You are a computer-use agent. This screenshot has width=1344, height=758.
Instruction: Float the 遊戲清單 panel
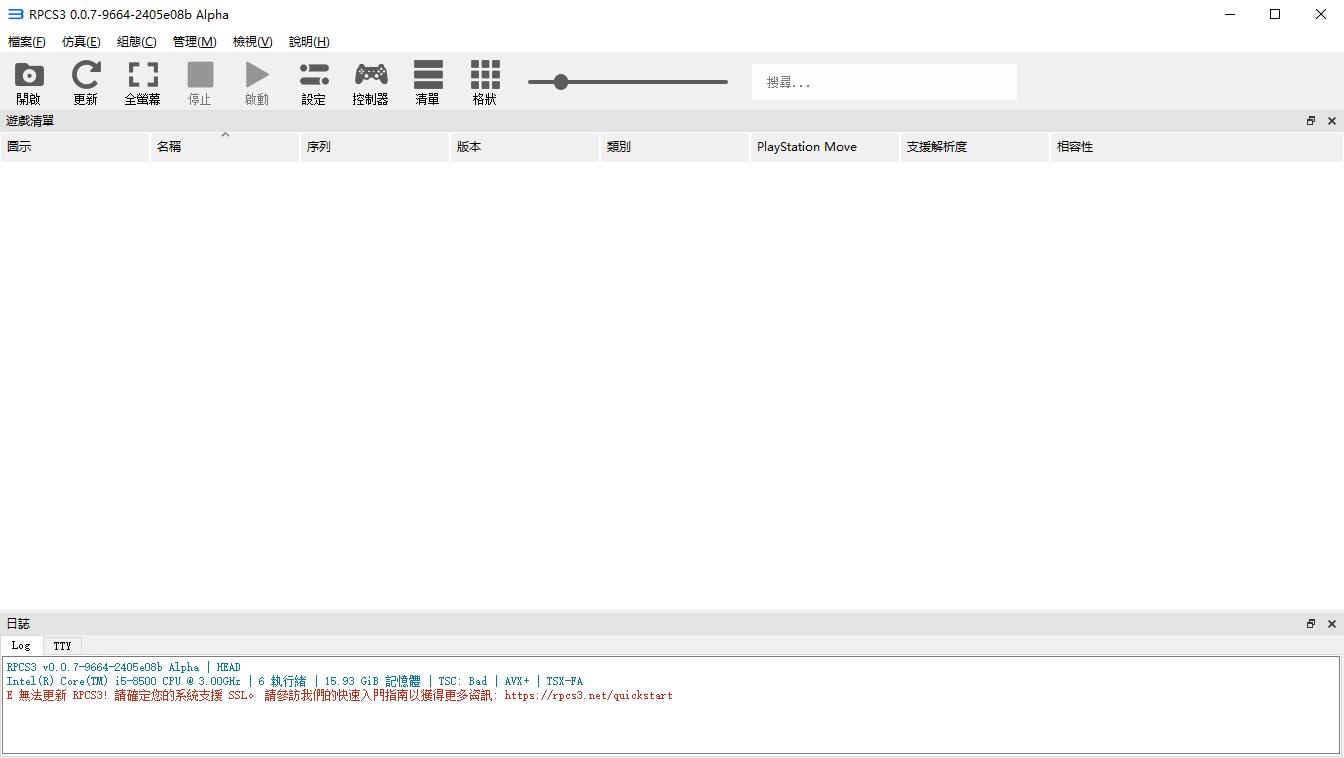pos(1311,121)
